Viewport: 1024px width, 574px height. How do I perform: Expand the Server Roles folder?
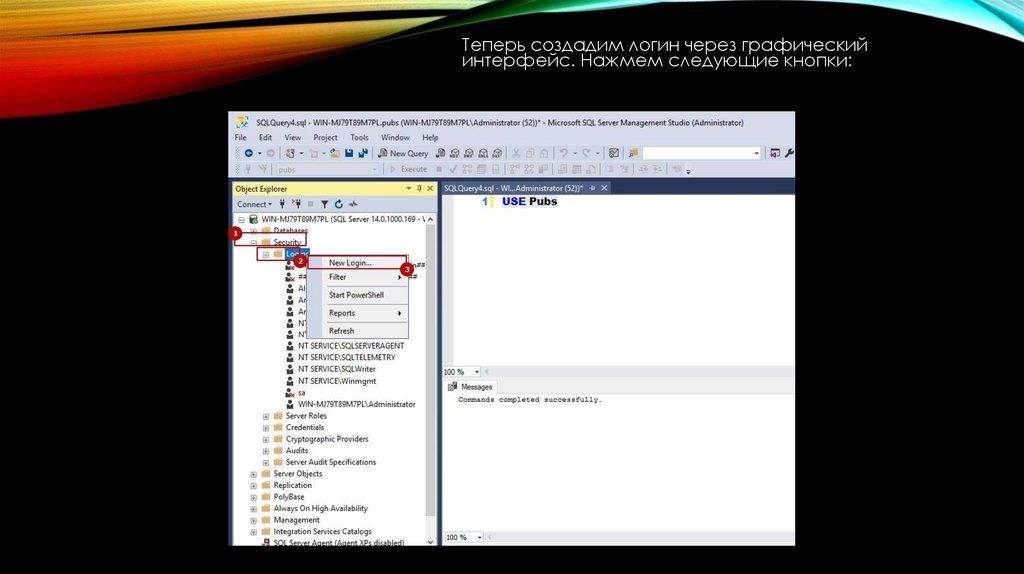click(x=266, y=417)
